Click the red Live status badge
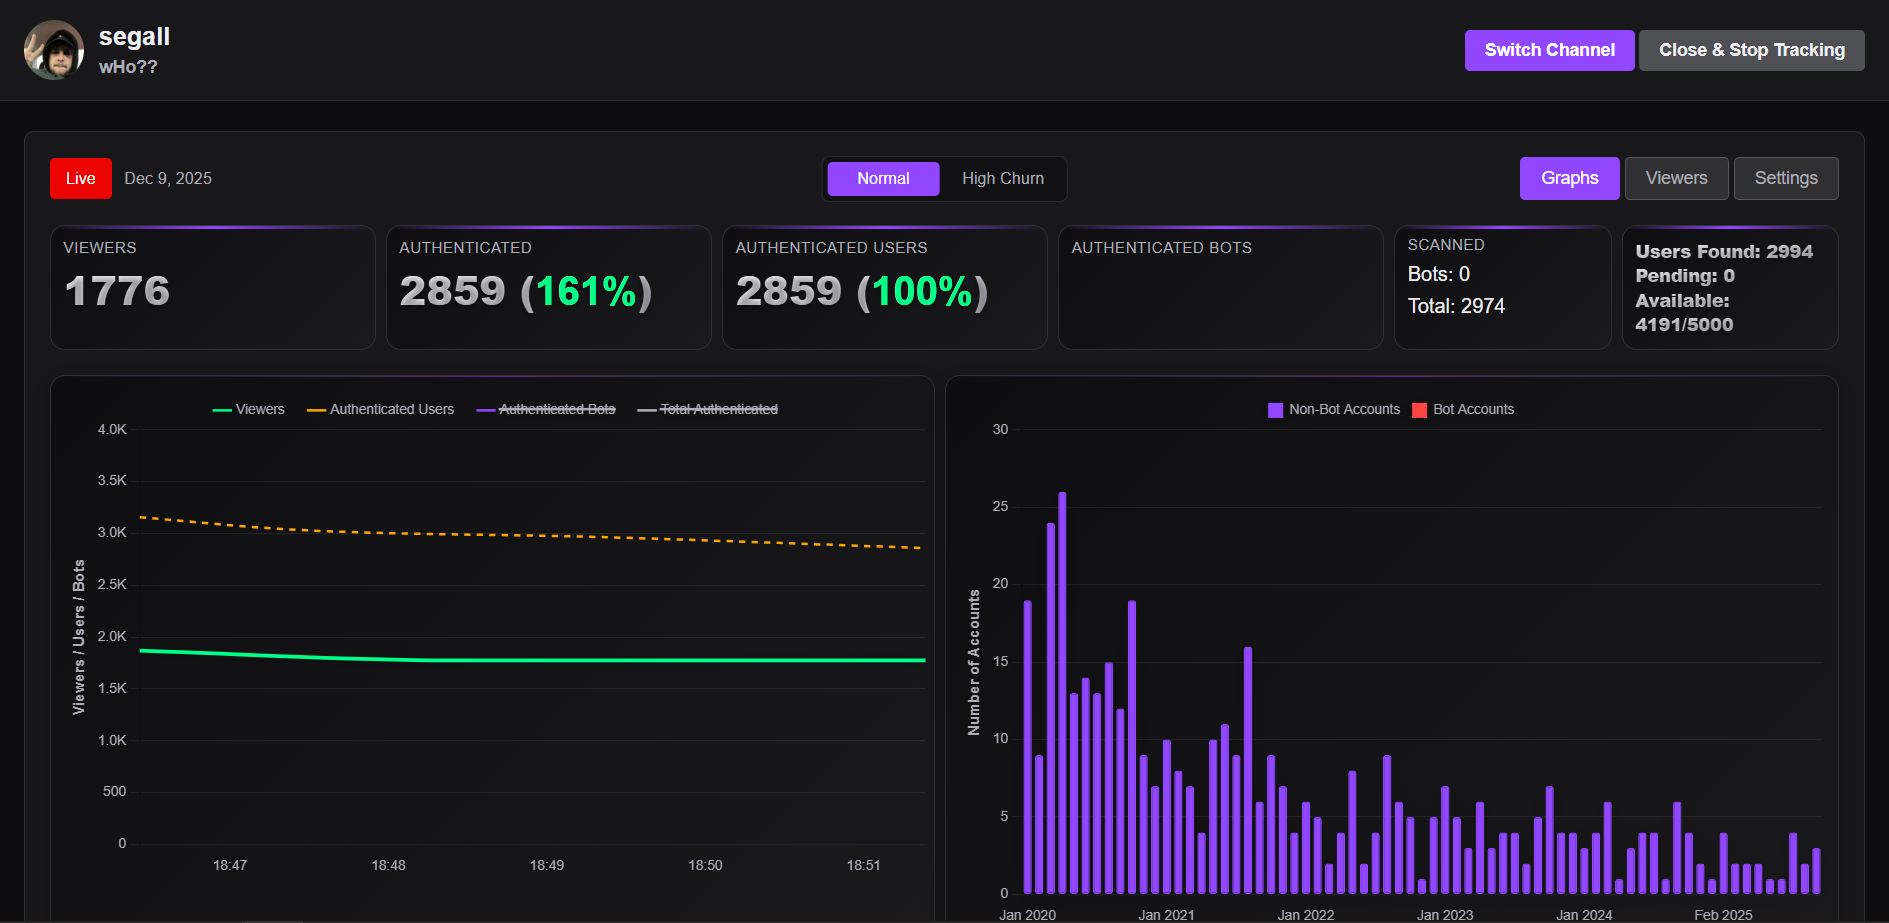 [81, 179]
